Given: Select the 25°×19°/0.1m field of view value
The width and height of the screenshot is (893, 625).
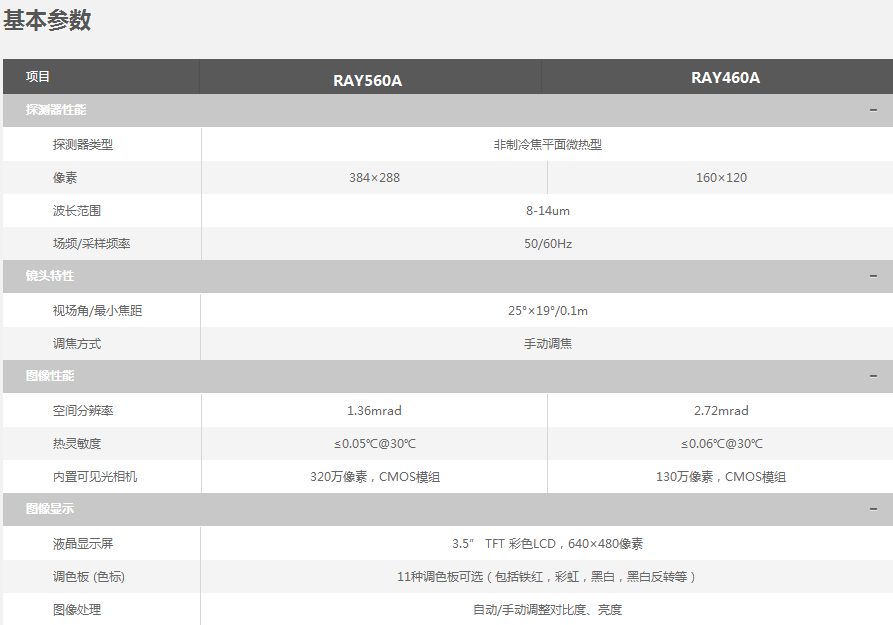Looking at the screenshot, I should pyautogui.click(x=547, y=311).
